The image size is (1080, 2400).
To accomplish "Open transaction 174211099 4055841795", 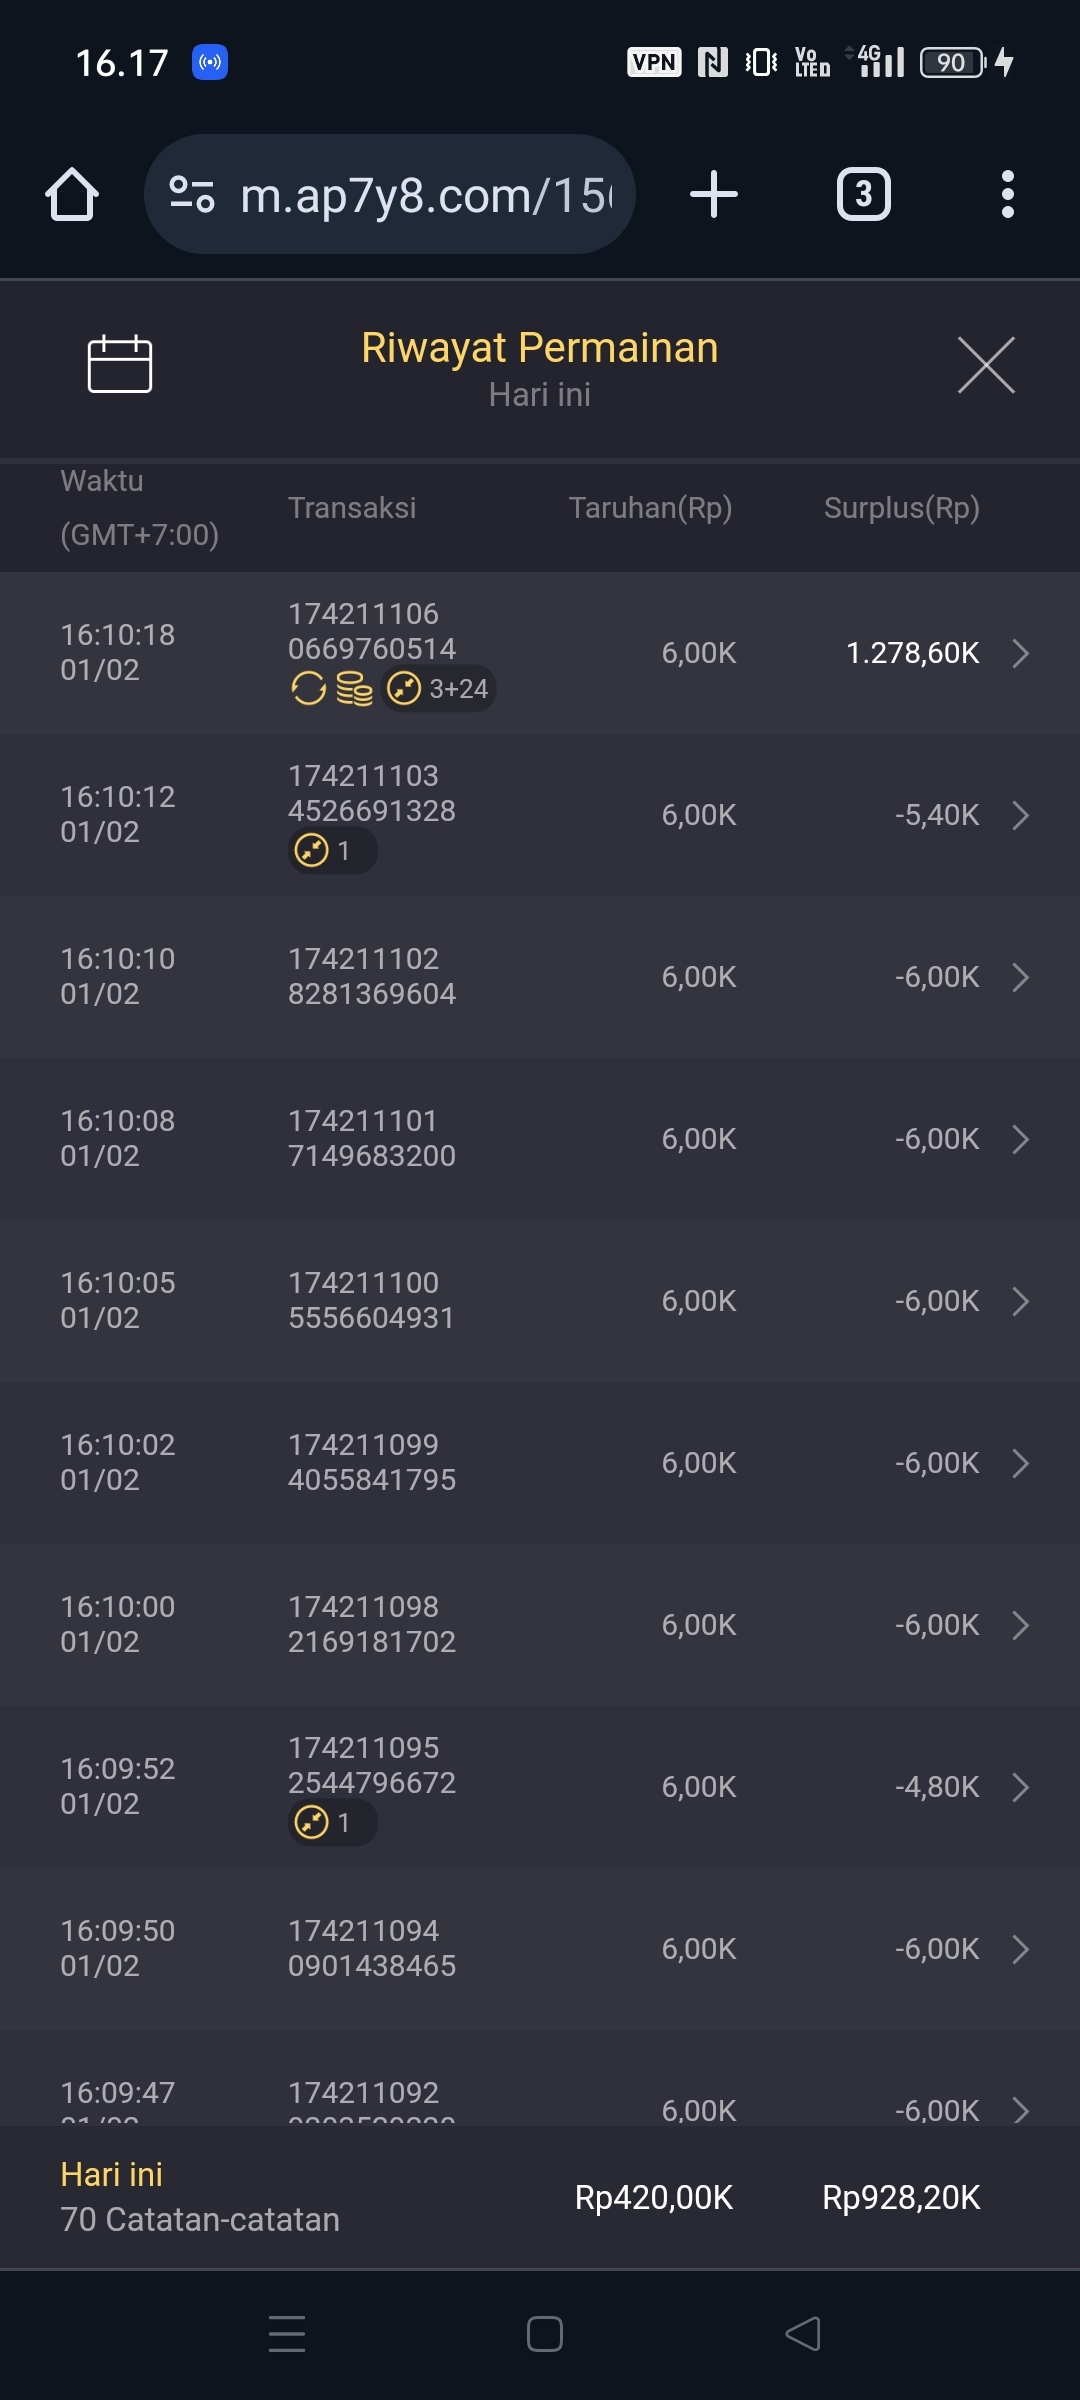I will pos(372,1462).
